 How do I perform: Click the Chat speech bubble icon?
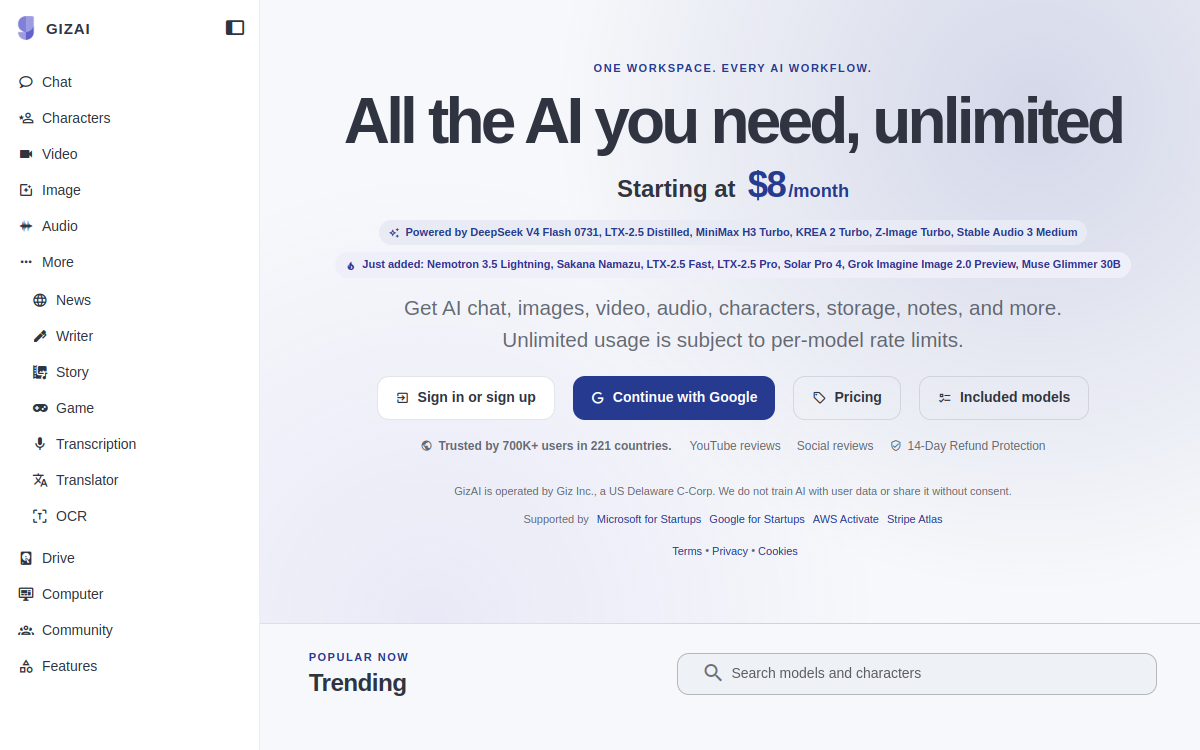click(x=26, y=82)
